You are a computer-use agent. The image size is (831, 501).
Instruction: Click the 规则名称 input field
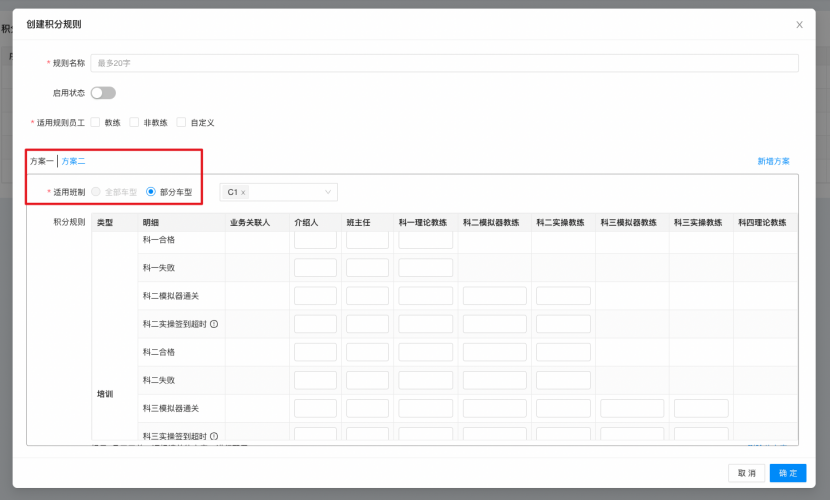(x=444, y=63)
